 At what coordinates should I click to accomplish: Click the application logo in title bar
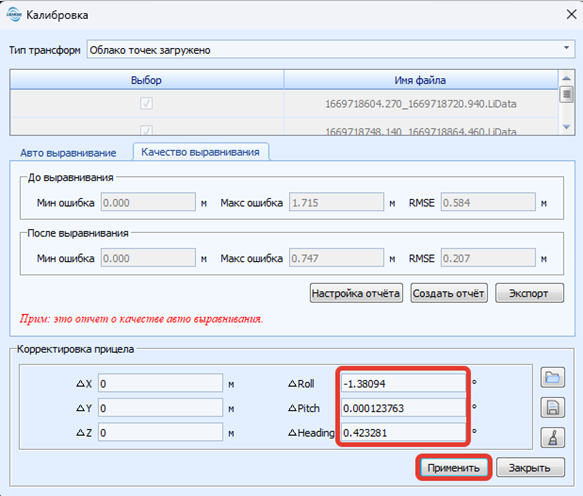point(14,15)
